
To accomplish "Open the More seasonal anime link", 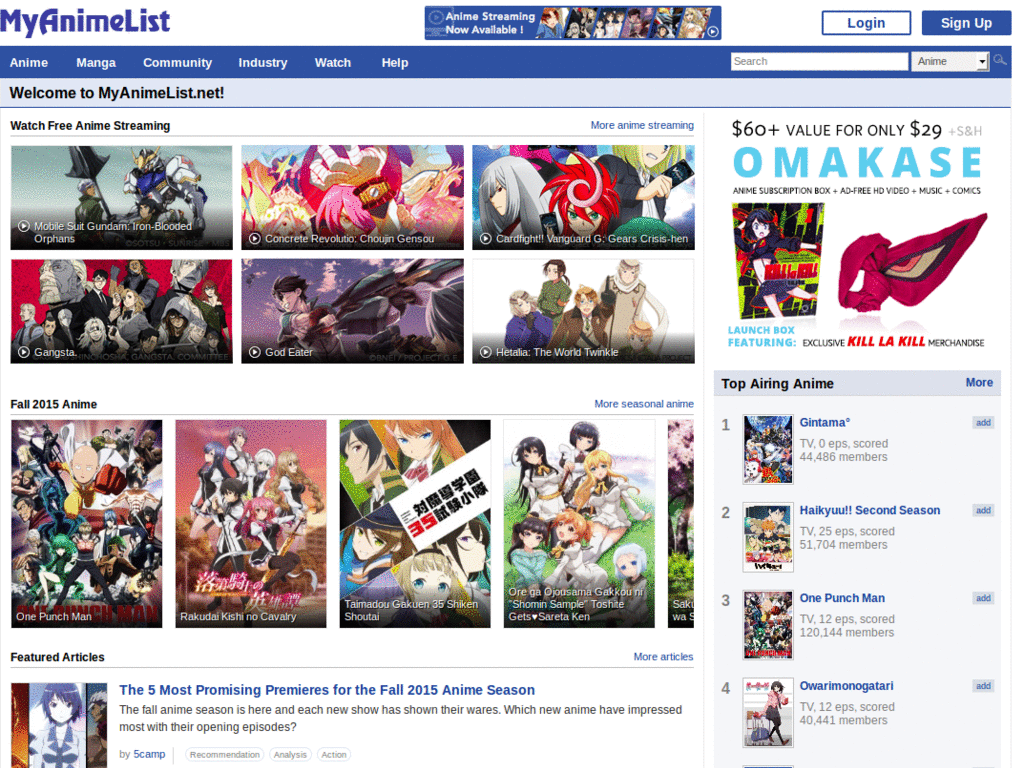I will (x=643, y=403).
